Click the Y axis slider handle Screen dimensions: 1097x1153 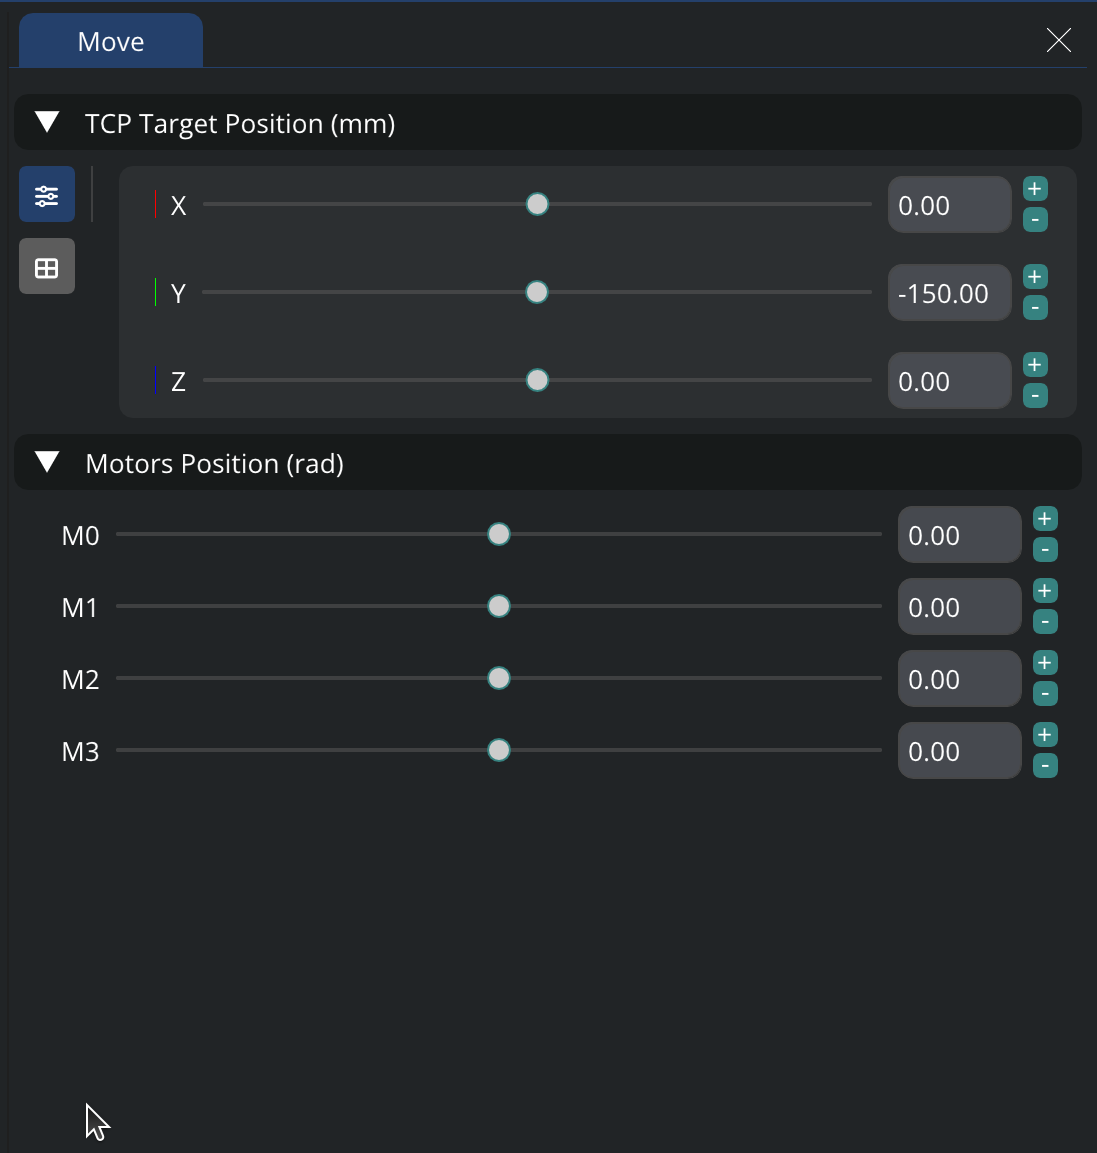pyautogui.click(x=537, y=292)
